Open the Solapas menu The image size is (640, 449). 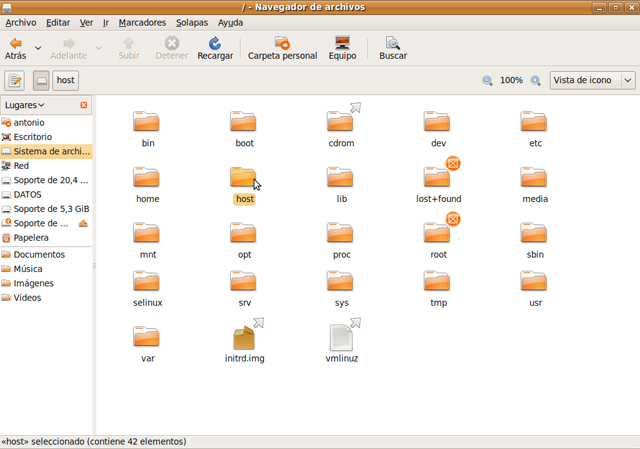192,22
